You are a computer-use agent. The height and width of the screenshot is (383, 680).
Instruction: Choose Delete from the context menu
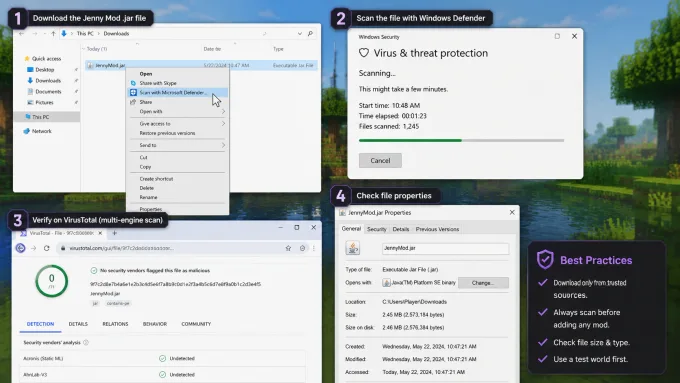tap(147, 188)
